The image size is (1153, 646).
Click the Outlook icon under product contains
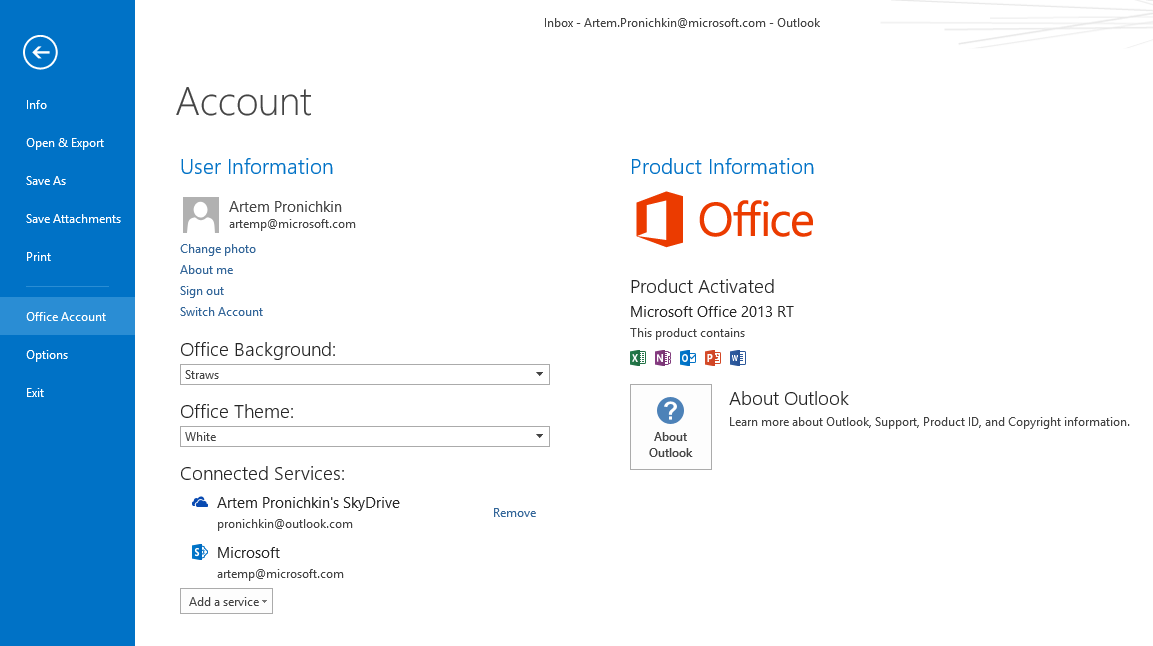[688, 358]
